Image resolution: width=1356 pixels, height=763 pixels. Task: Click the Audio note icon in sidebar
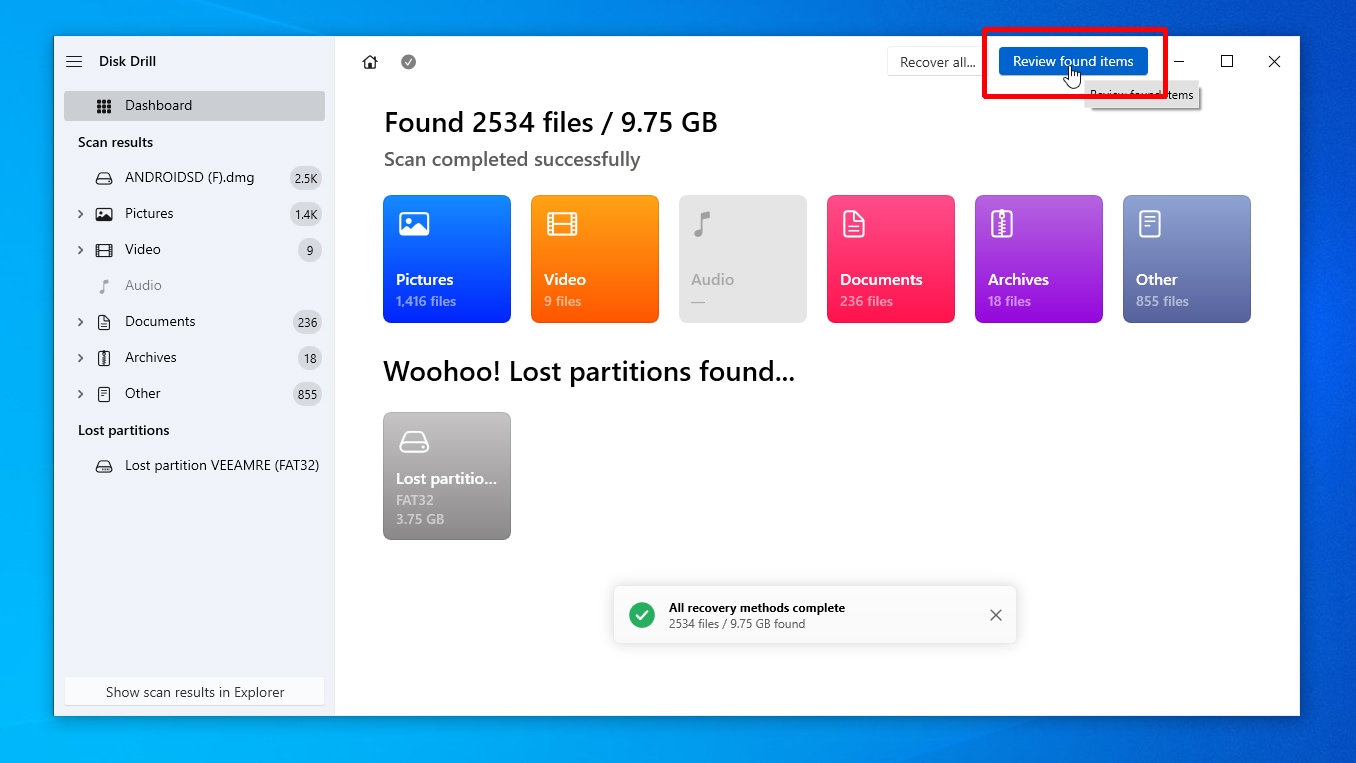[x=104, y=286]
